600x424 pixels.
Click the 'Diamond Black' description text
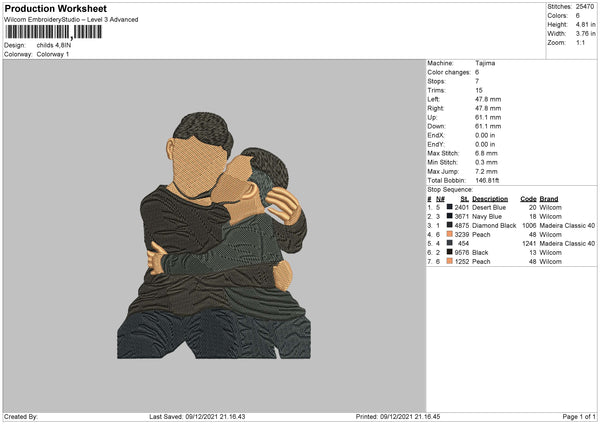tap(494, 225)
